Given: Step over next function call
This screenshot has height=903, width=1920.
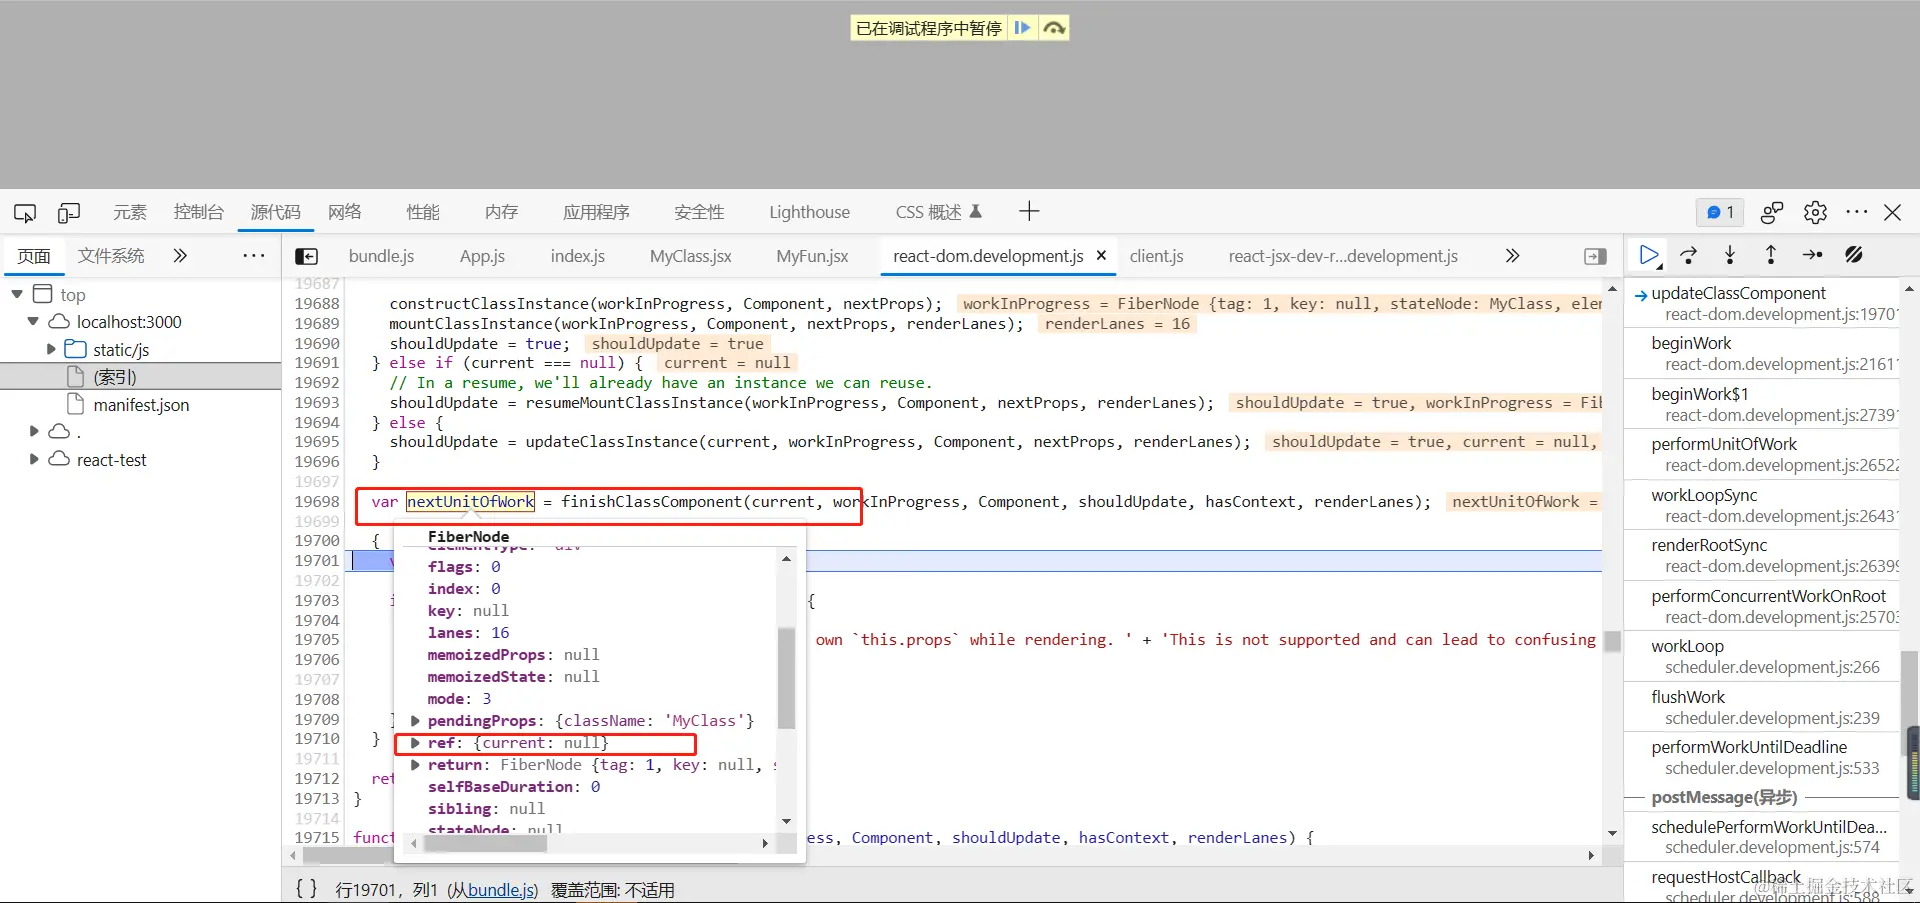Looking at the screenshot, I should (1689, 256).
